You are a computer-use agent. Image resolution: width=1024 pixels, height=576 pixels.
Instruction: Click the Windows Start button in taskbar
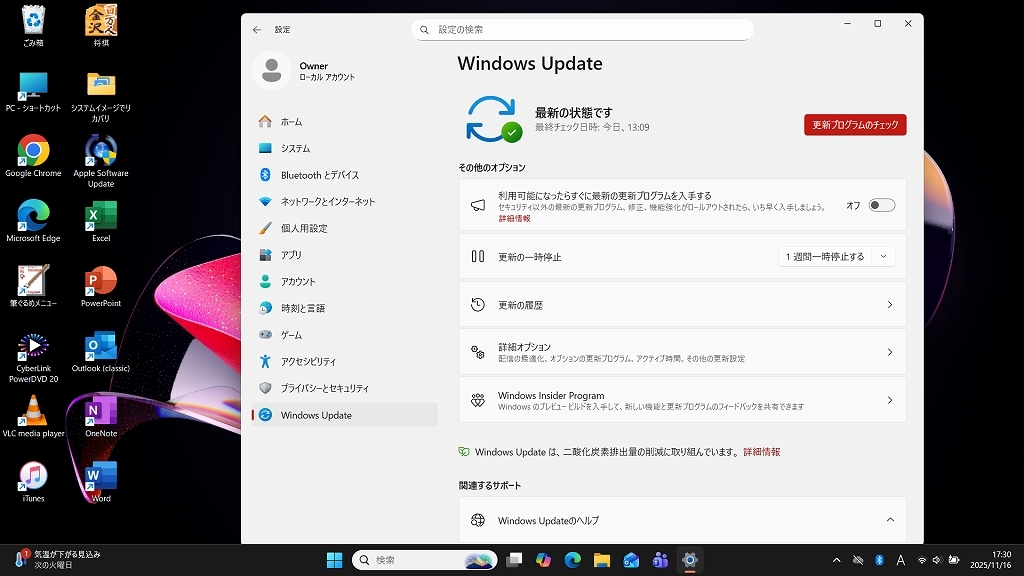point(334,560)
